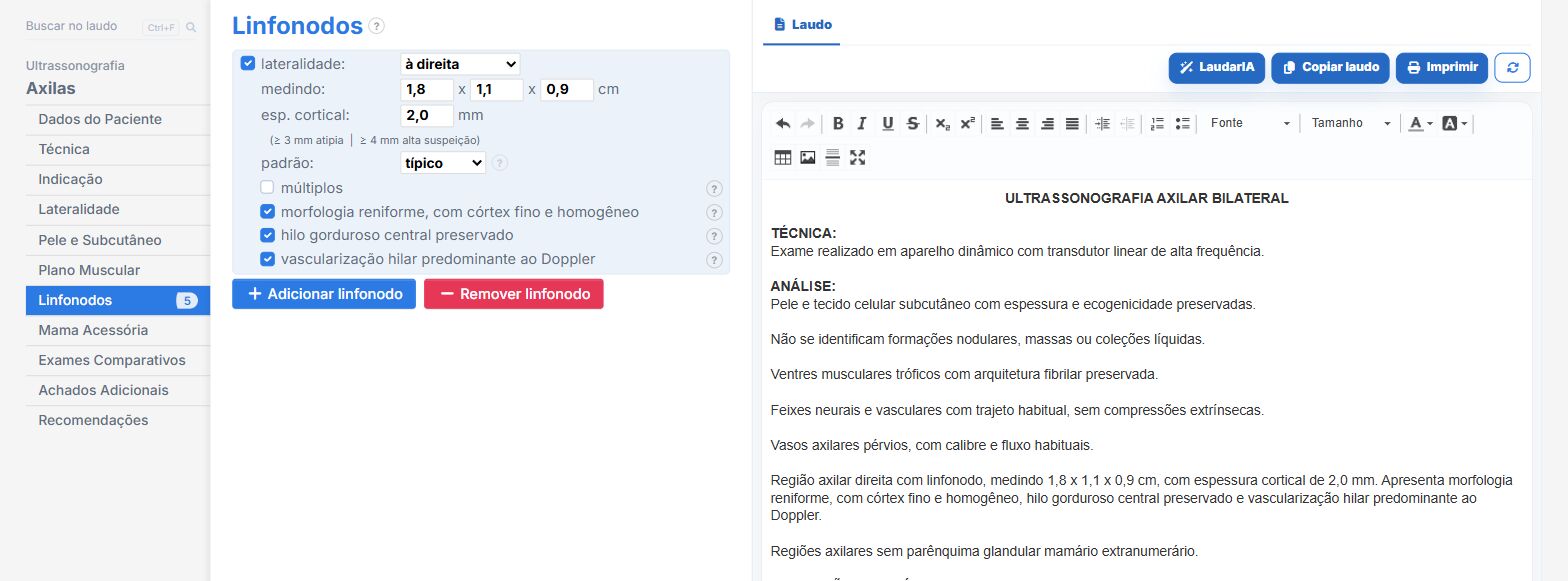Justify the report text
This screenshot has height=581, width=1568.
[x=1072, y=123]
